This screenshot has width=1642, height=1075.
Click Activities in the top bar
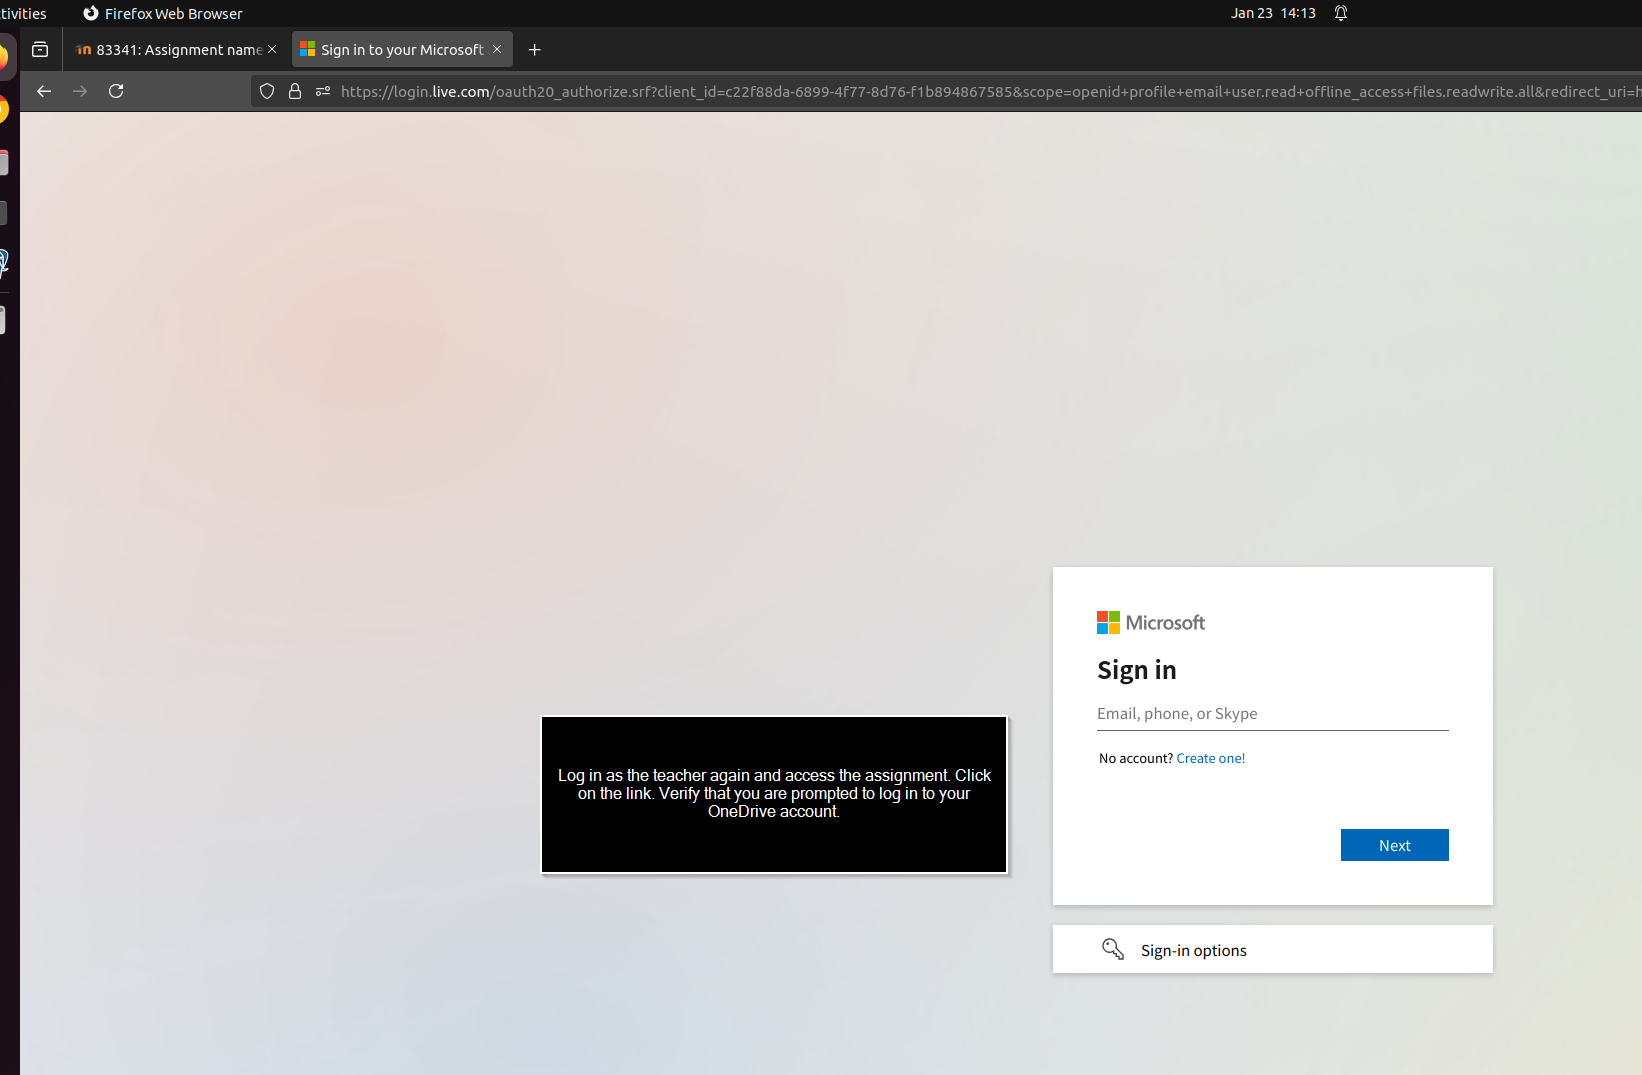[23, 13]
